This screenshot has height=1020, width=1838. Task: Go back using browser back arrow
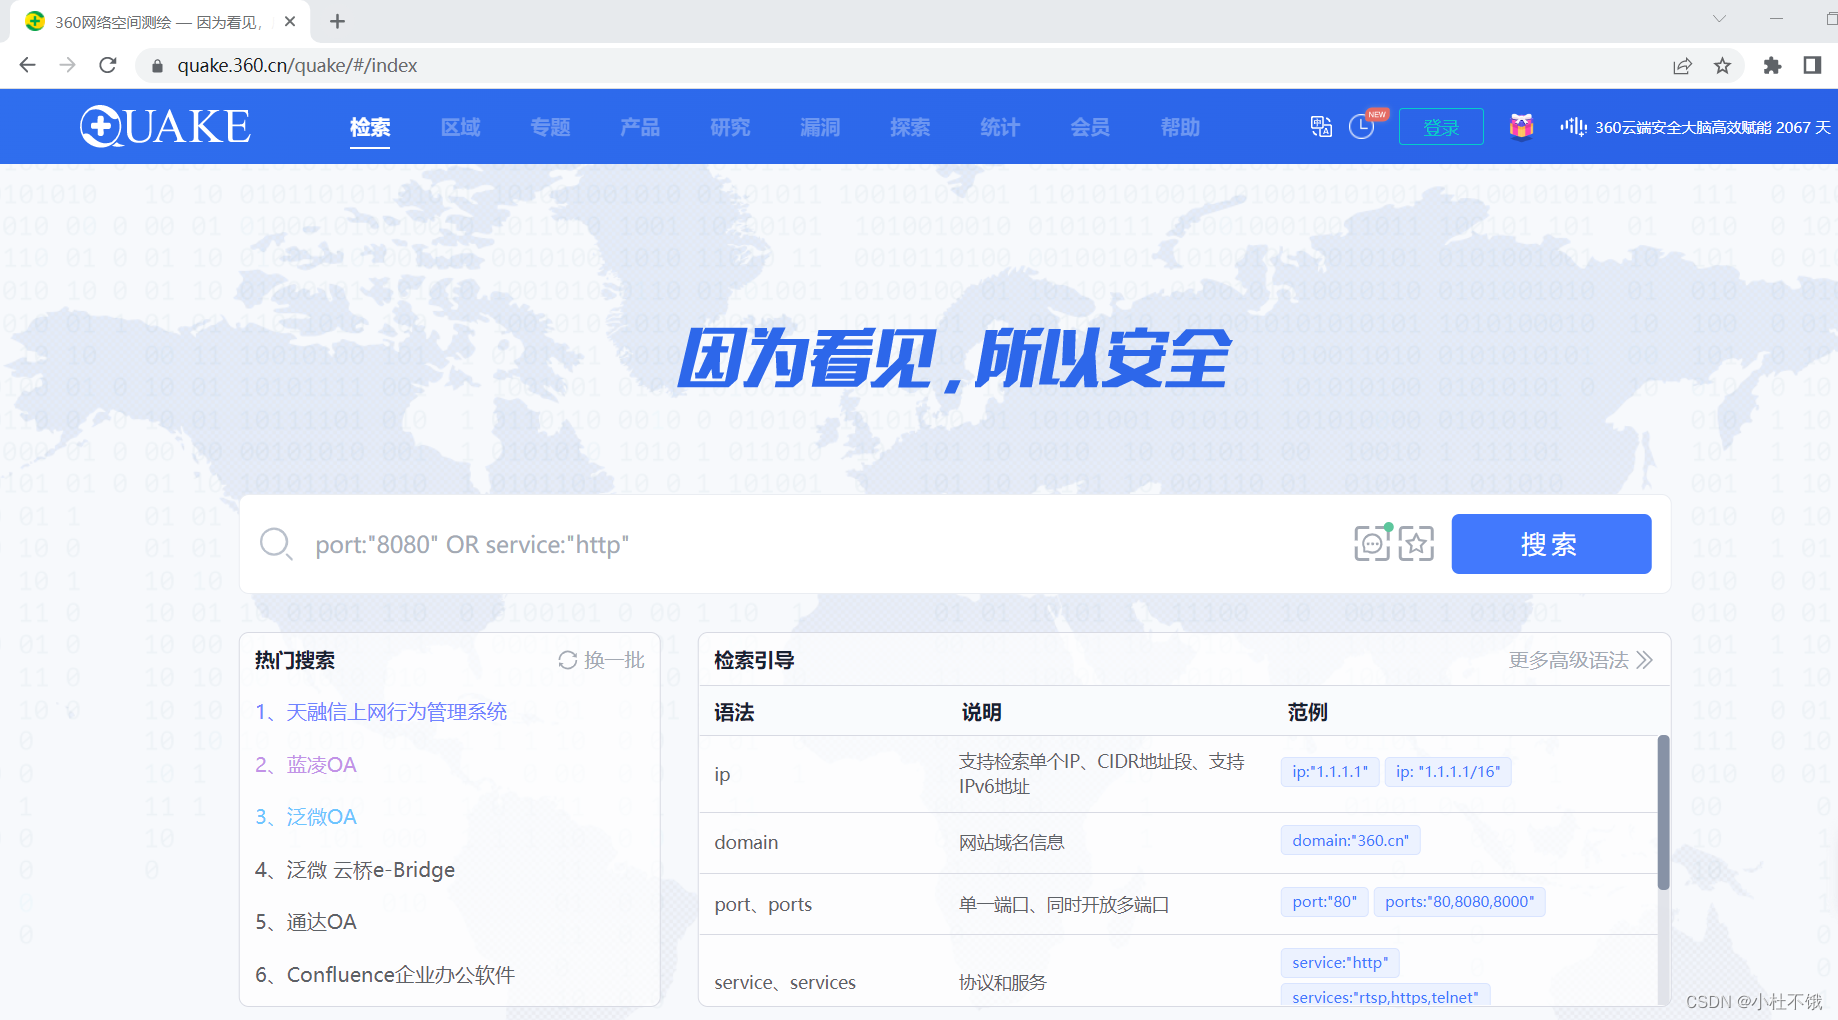(27, 65)
